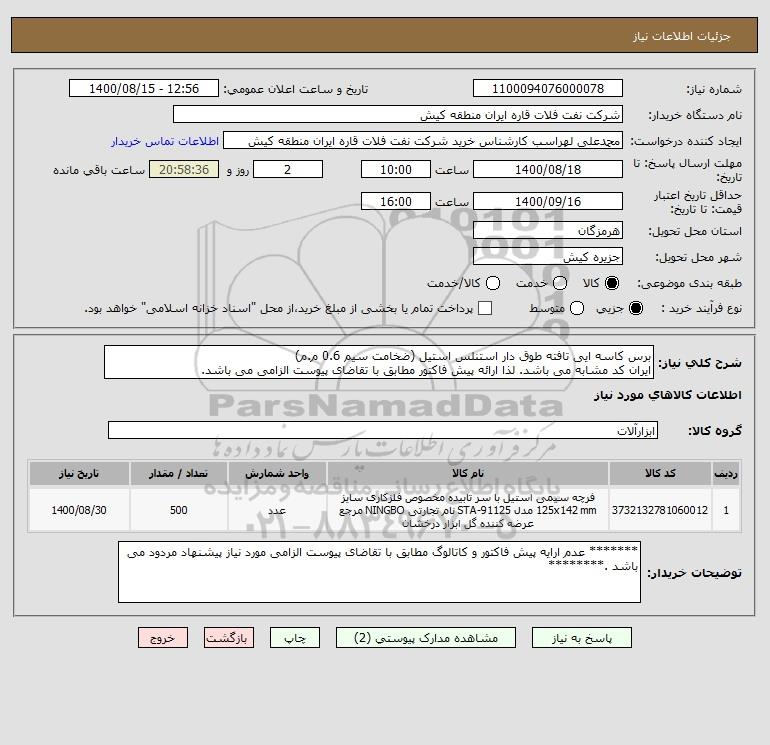The height and width of the screenshot is (745, 770).
Task: Click the خروج exit button
Action: [x=163, y=637]
